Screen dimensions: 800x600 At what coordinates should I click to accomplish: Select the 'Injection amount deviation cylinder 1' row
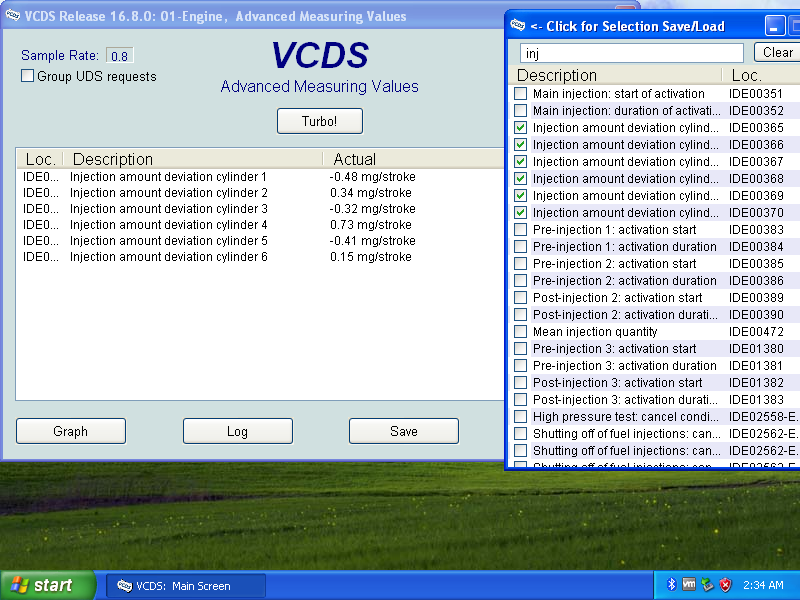260,177
